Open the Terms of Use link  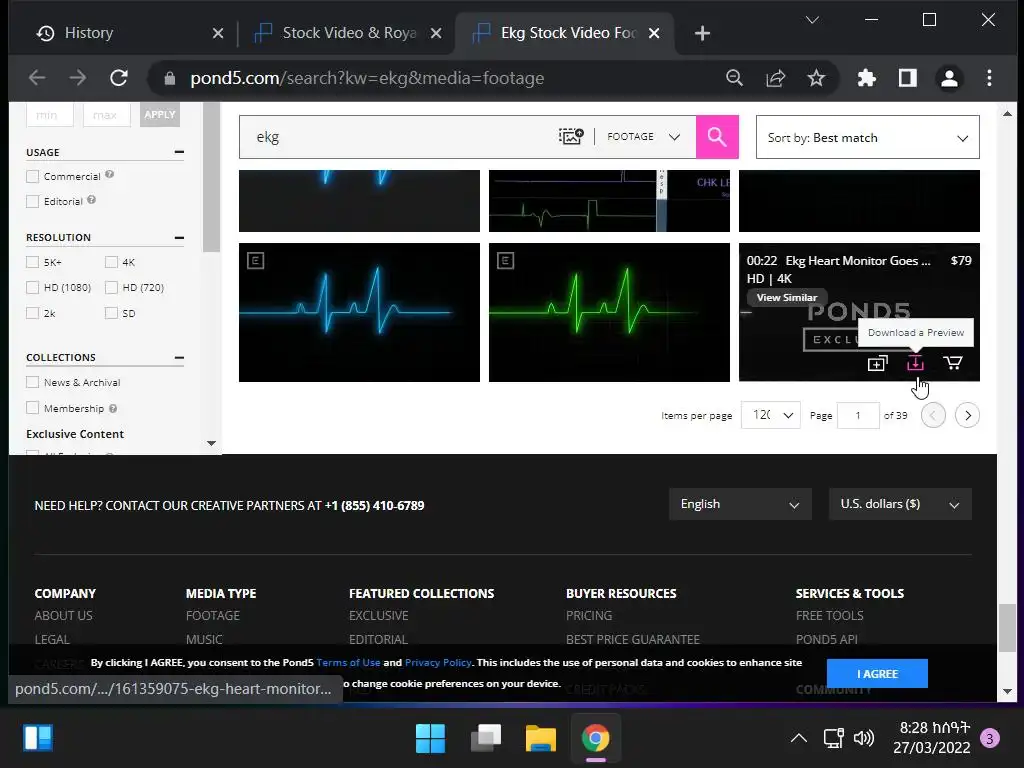[348, 663]
